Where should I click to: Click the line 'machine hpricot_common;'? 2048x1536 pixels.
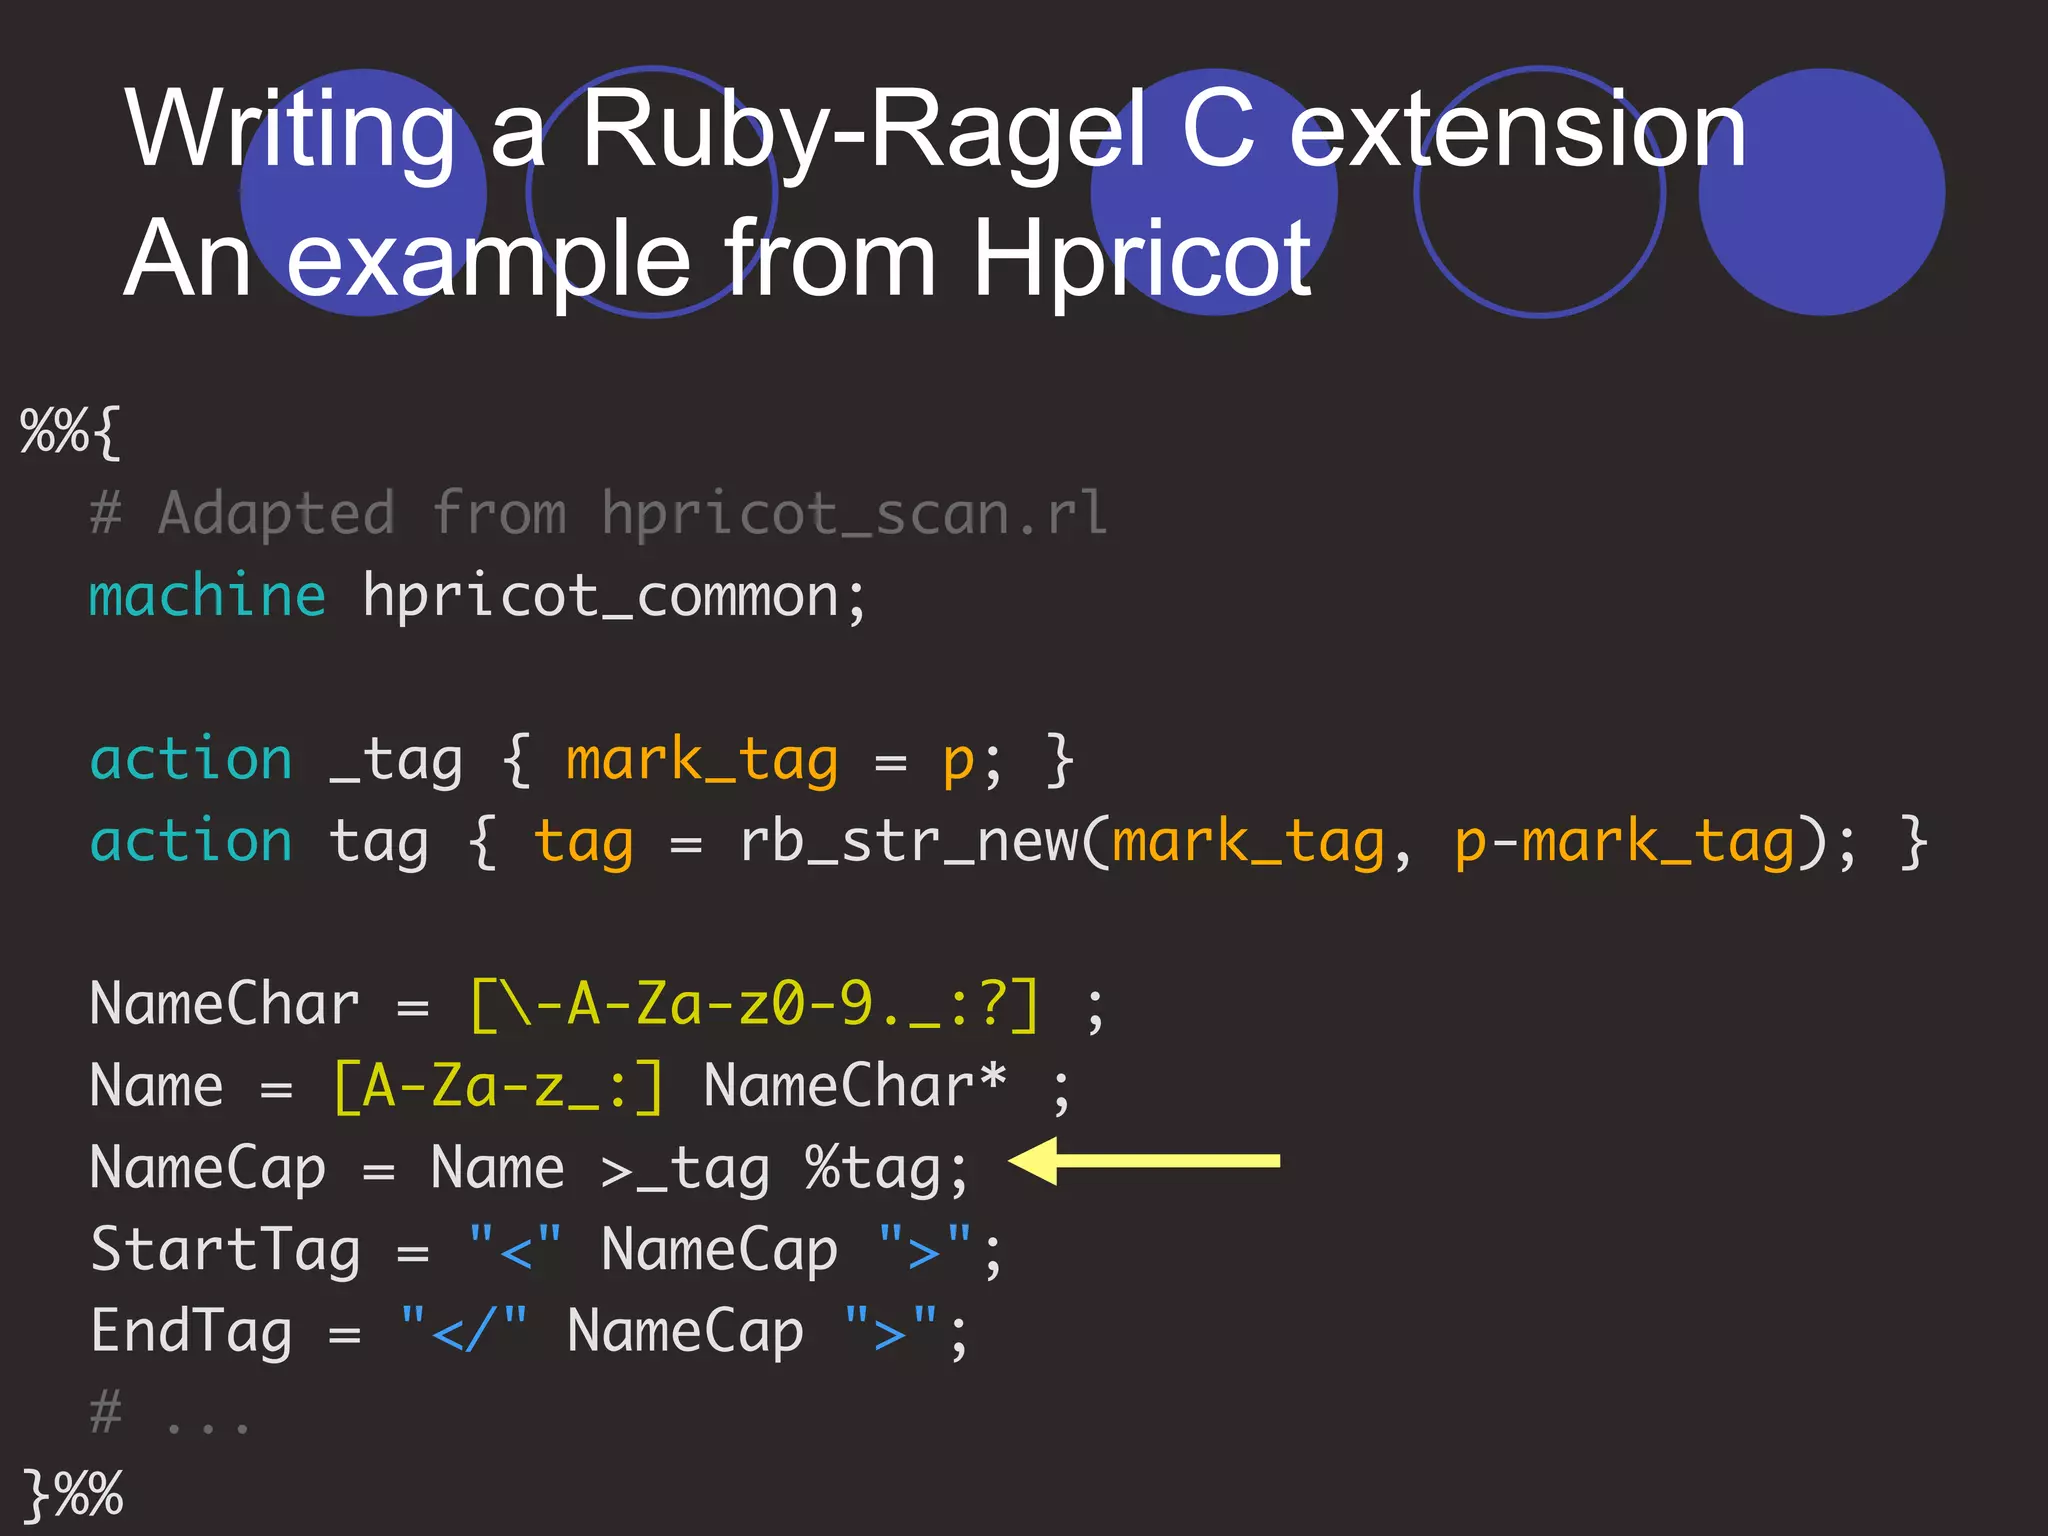478,597
